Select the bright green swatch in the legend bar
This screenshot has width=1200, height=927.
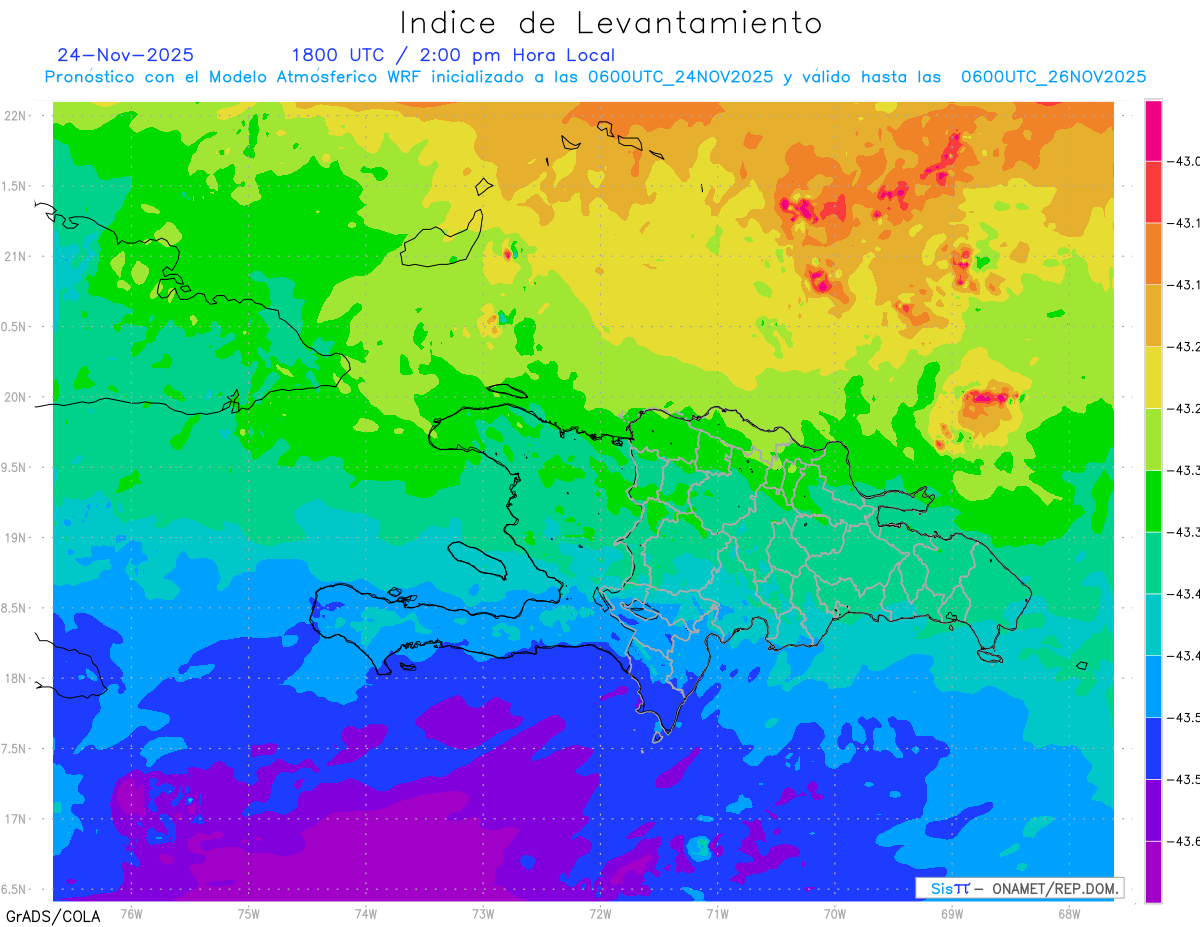coord(1153,501)
